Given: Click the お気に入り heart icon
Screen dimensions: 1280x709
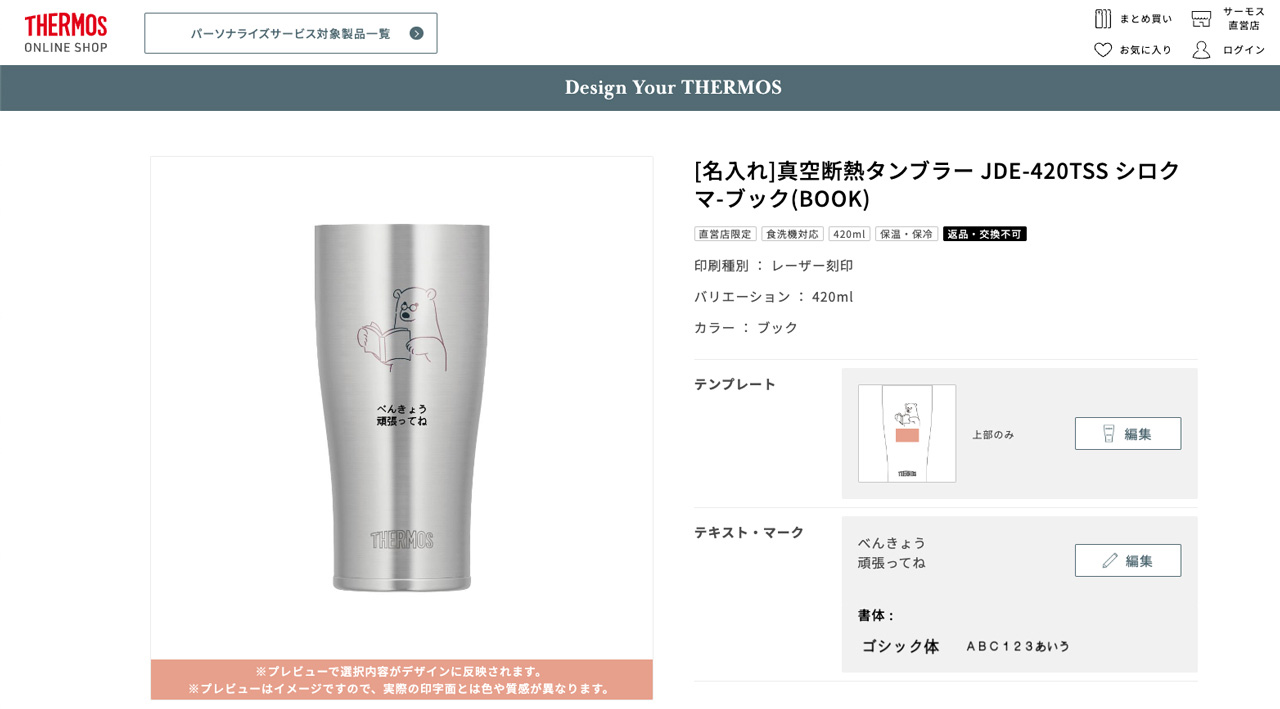Looking at the screenshot, I should coord(1103,50).
